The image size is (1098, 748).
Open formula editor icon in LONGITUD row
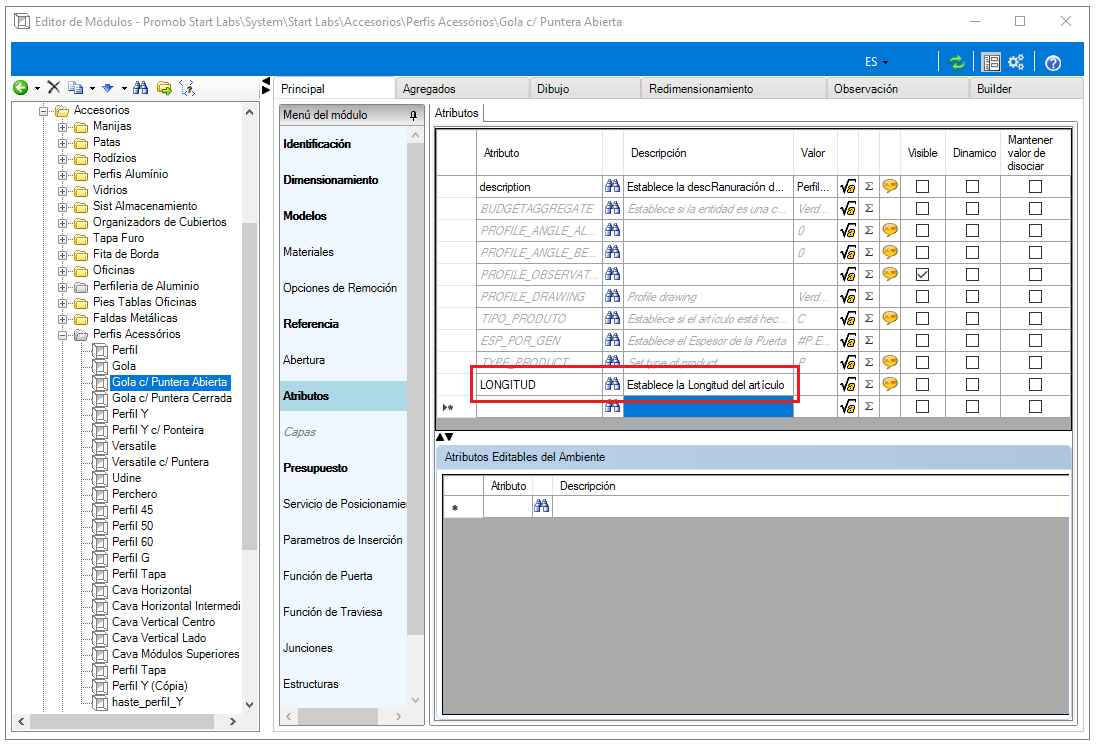848,385
